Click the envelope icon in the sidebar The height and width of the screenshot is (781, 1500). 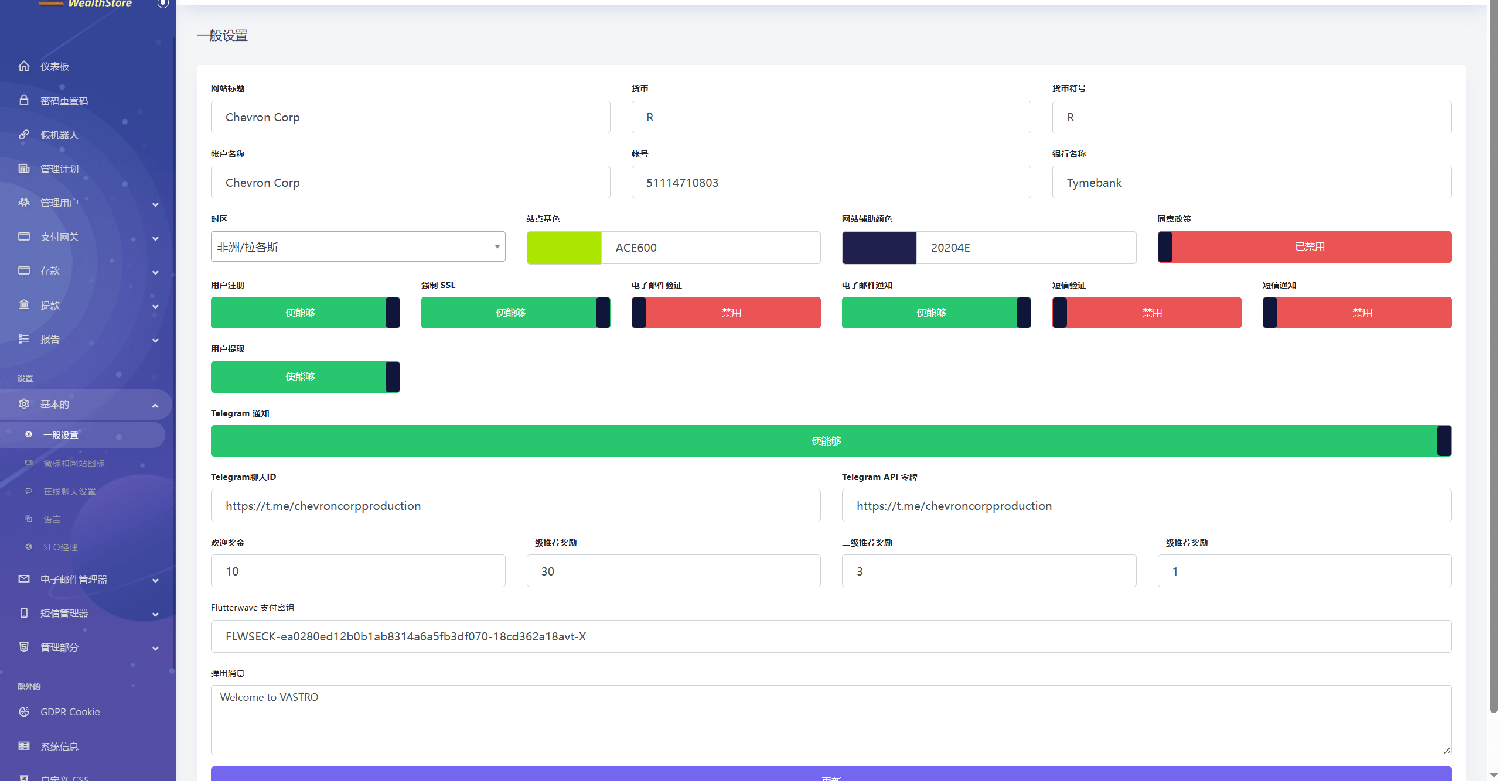(24, 579)
